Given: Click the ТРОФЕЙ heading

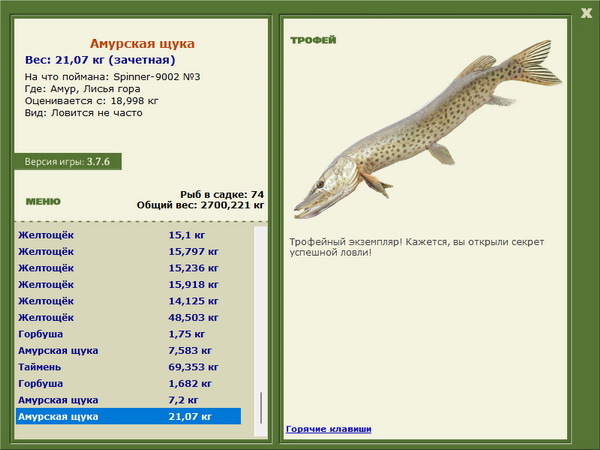Looking at the screenshot, I should (x=313, y=40).
